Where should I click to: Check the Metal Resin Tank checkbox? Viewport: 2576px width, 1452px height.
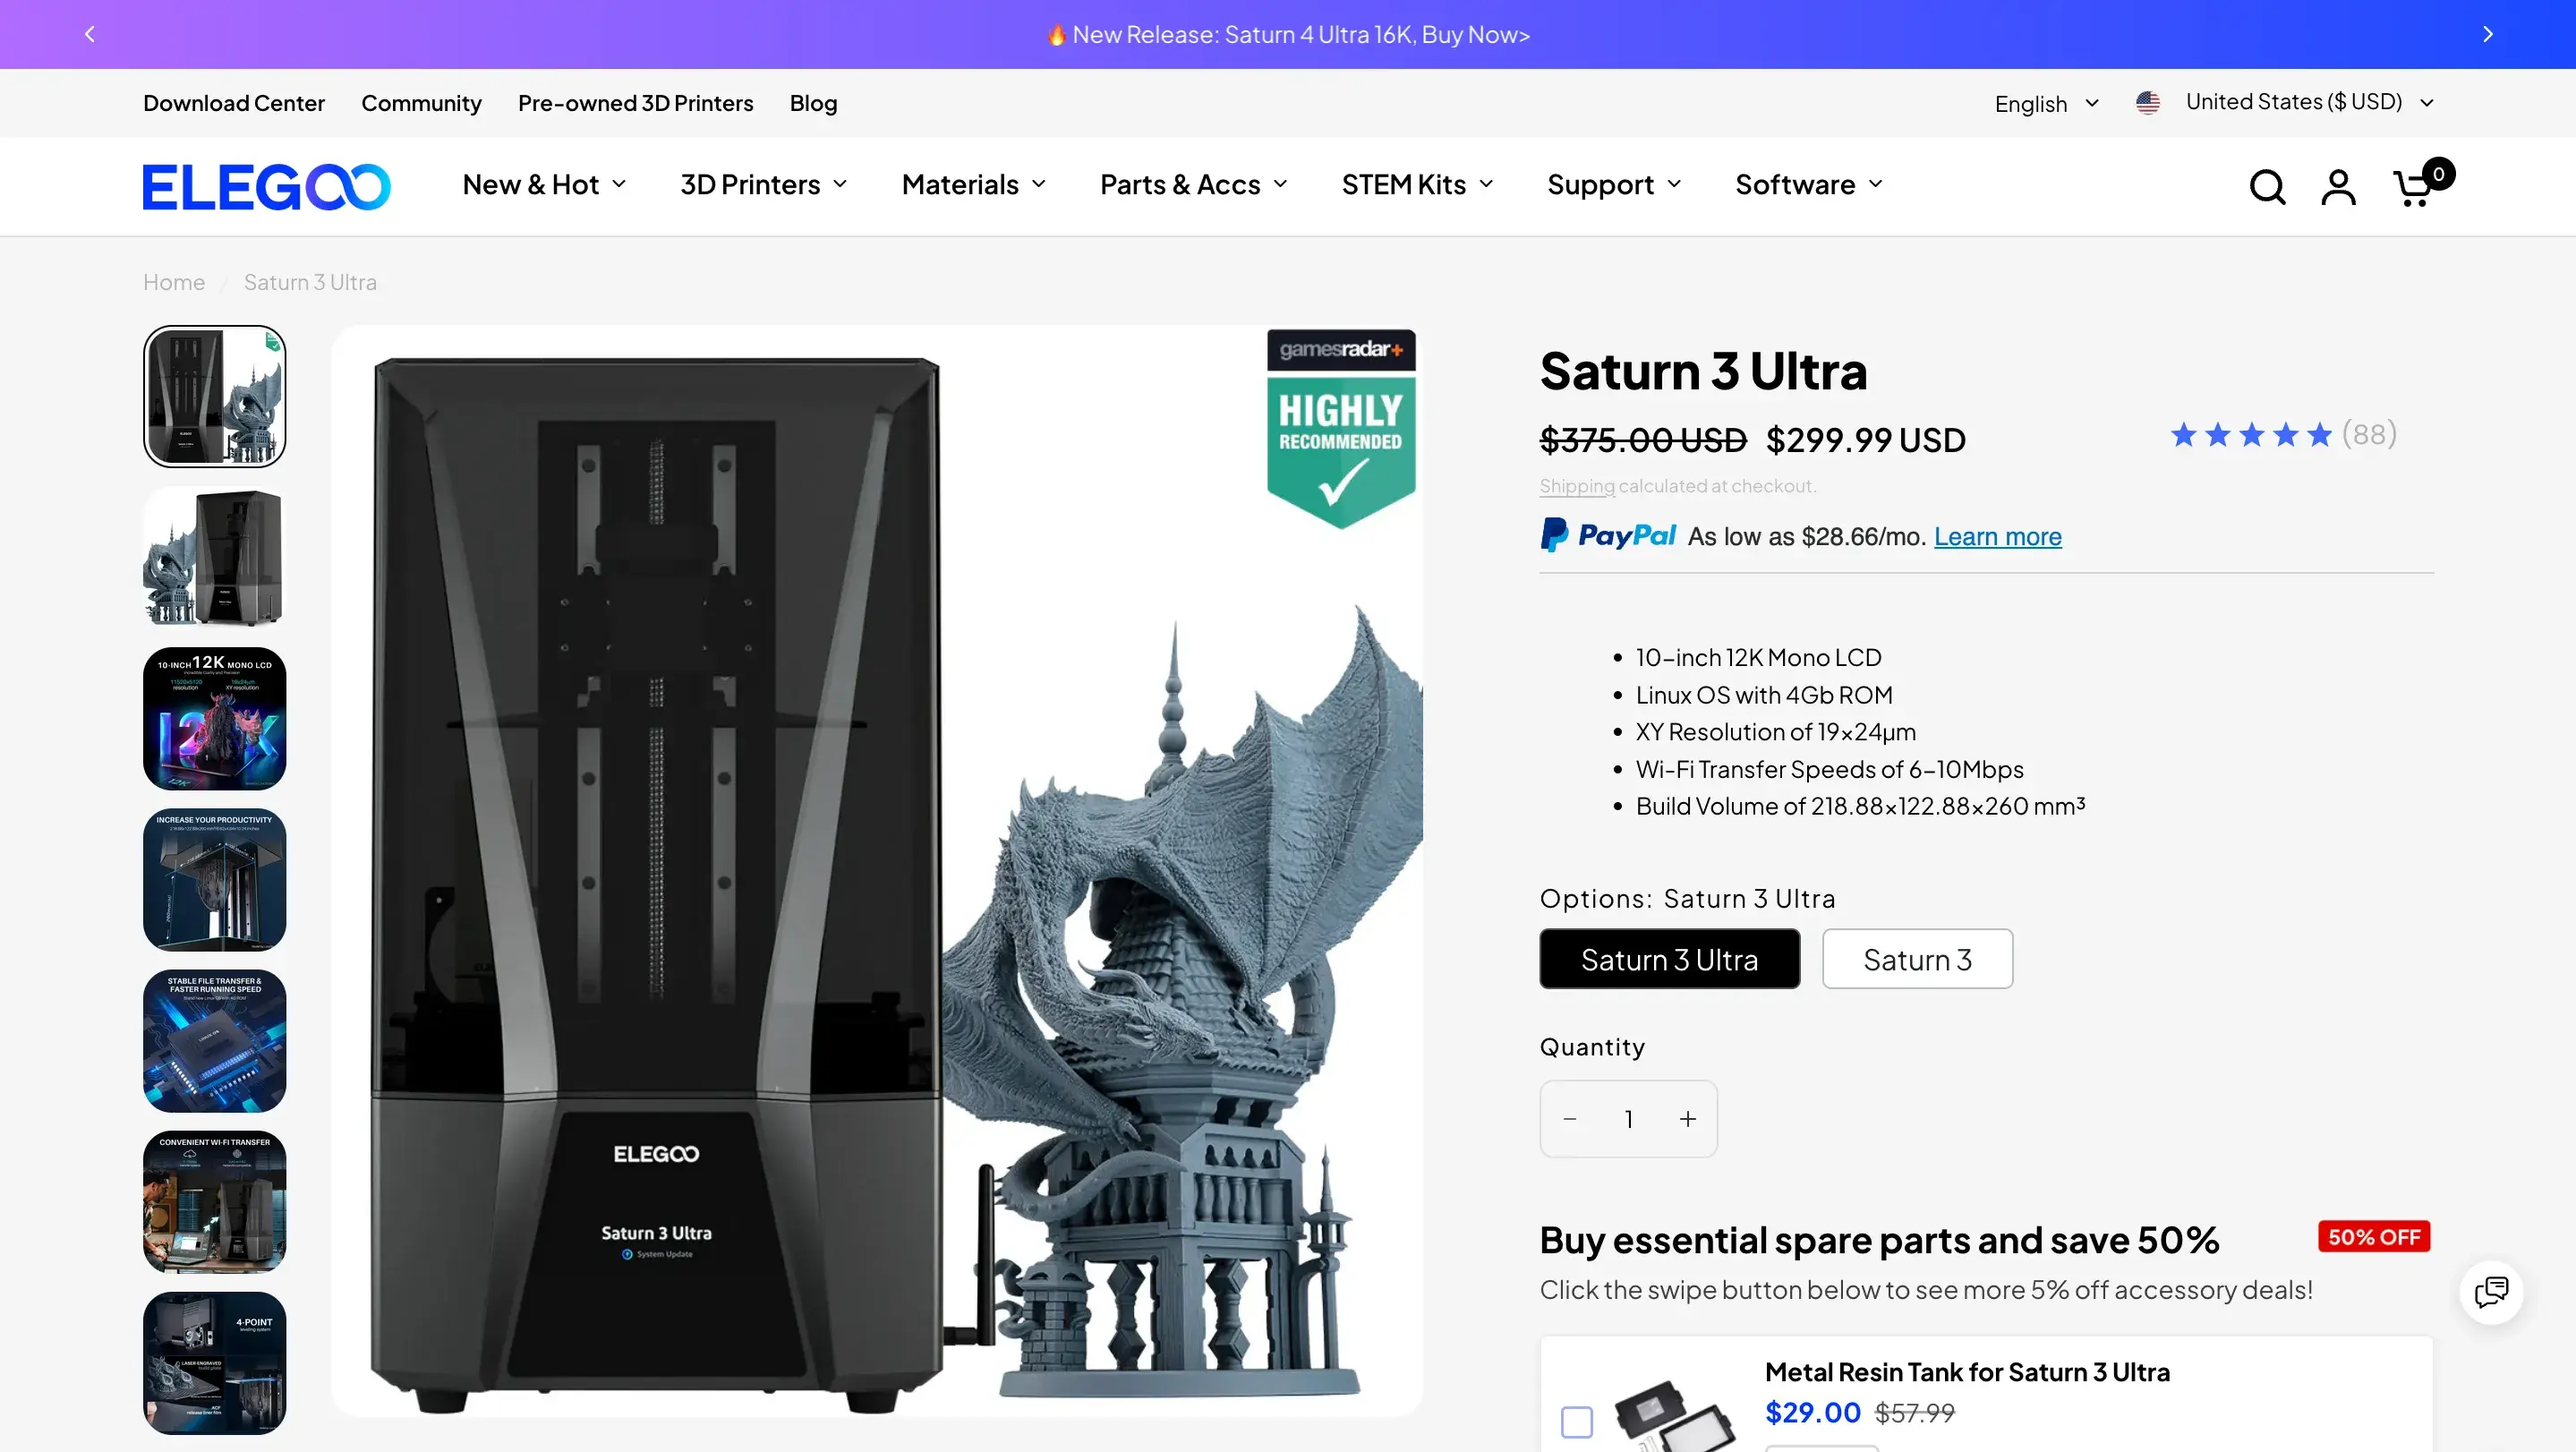[x=1576, y=1421]
